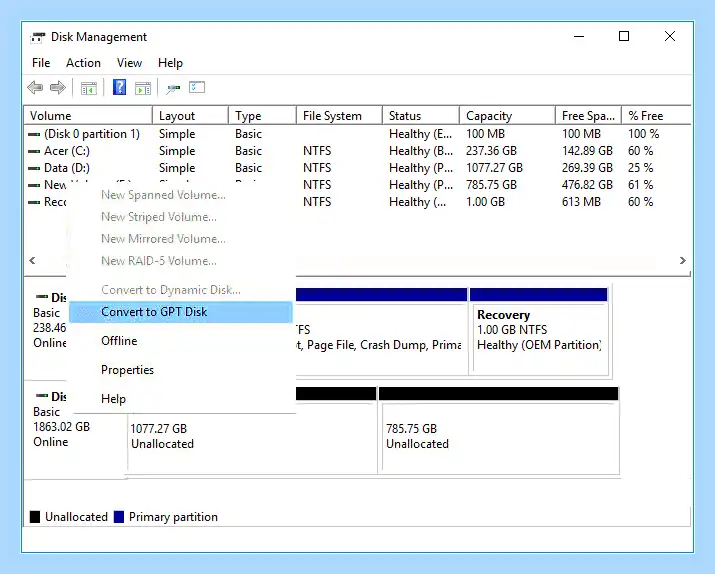The image size is (715, 574).
Task: Click the volume list left scroll arrow
Action: point(32,260)
